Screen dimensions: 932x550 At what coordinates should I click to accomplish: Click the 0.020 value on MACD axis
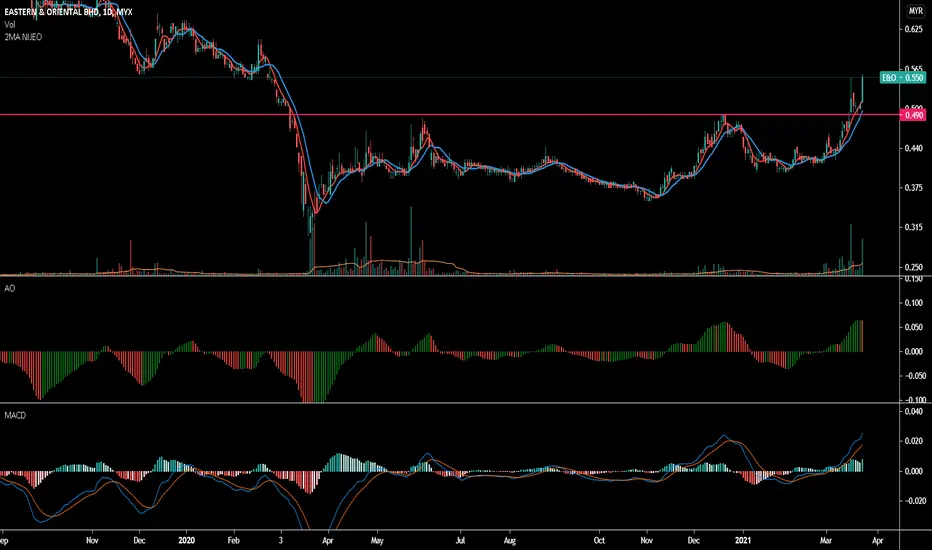[914, 441]
